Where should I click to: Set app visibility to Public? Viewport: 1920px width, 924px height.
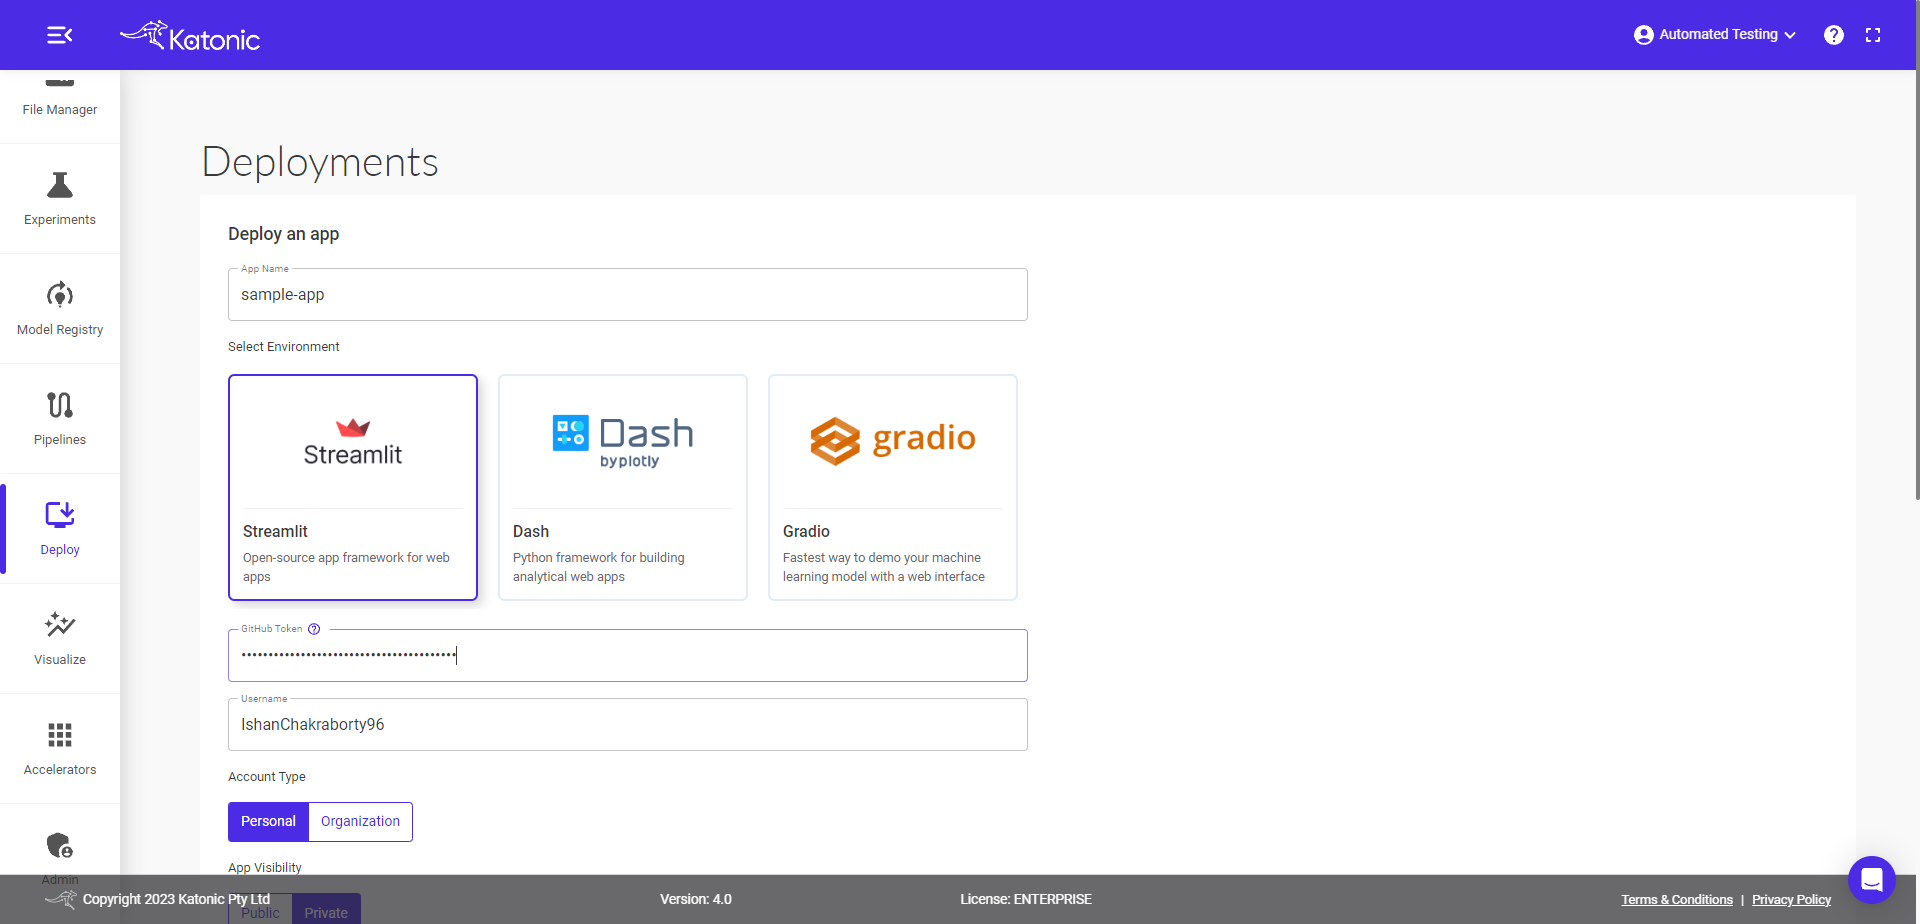click(x=260, y=911)
